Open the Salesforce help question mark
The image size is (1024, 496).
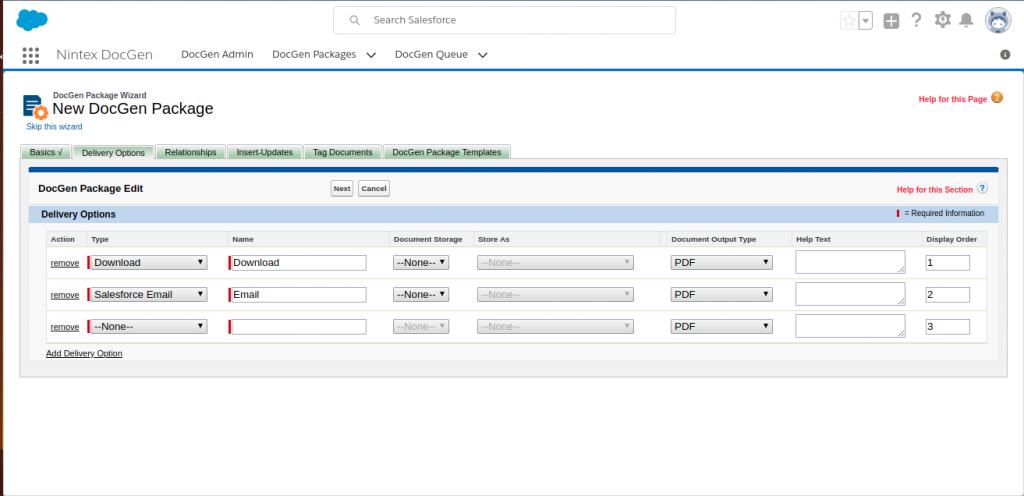pyautogui.click(x=916, y=20)
